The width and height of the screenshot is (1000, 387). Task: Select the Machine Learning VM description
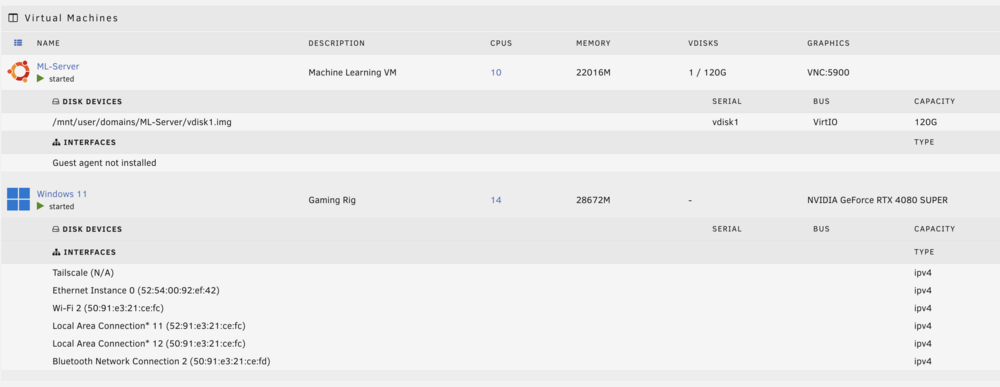[352, 73]
